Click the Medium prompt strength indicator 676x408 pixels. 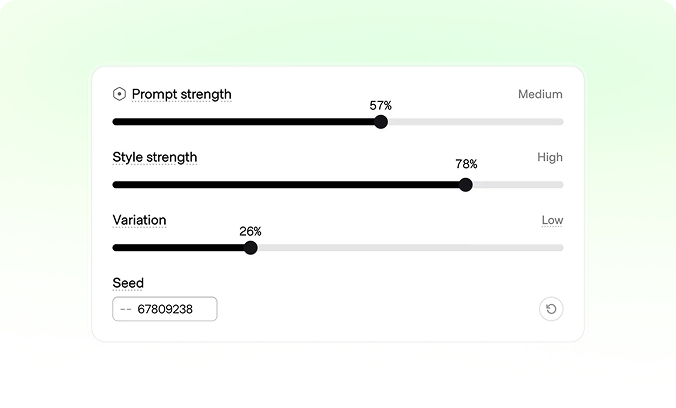[540, 94]
